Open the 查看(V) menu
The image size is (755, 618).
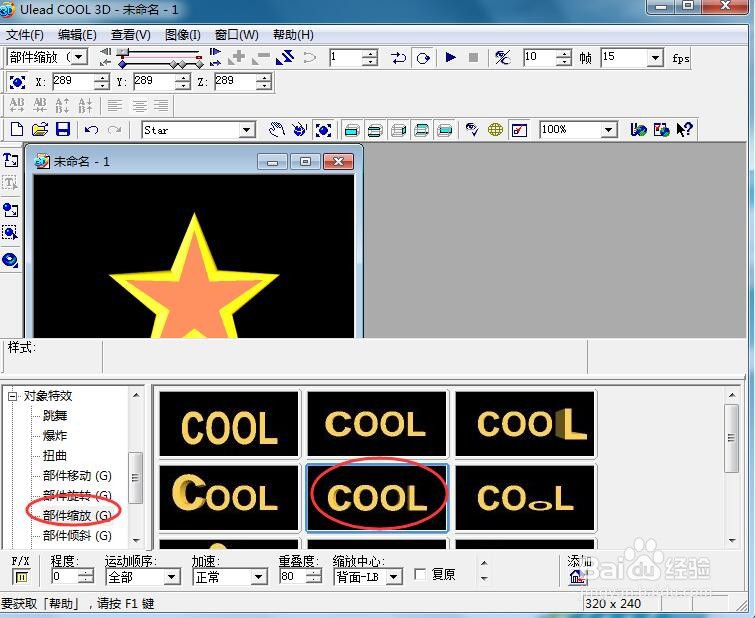tap(130, 35)
